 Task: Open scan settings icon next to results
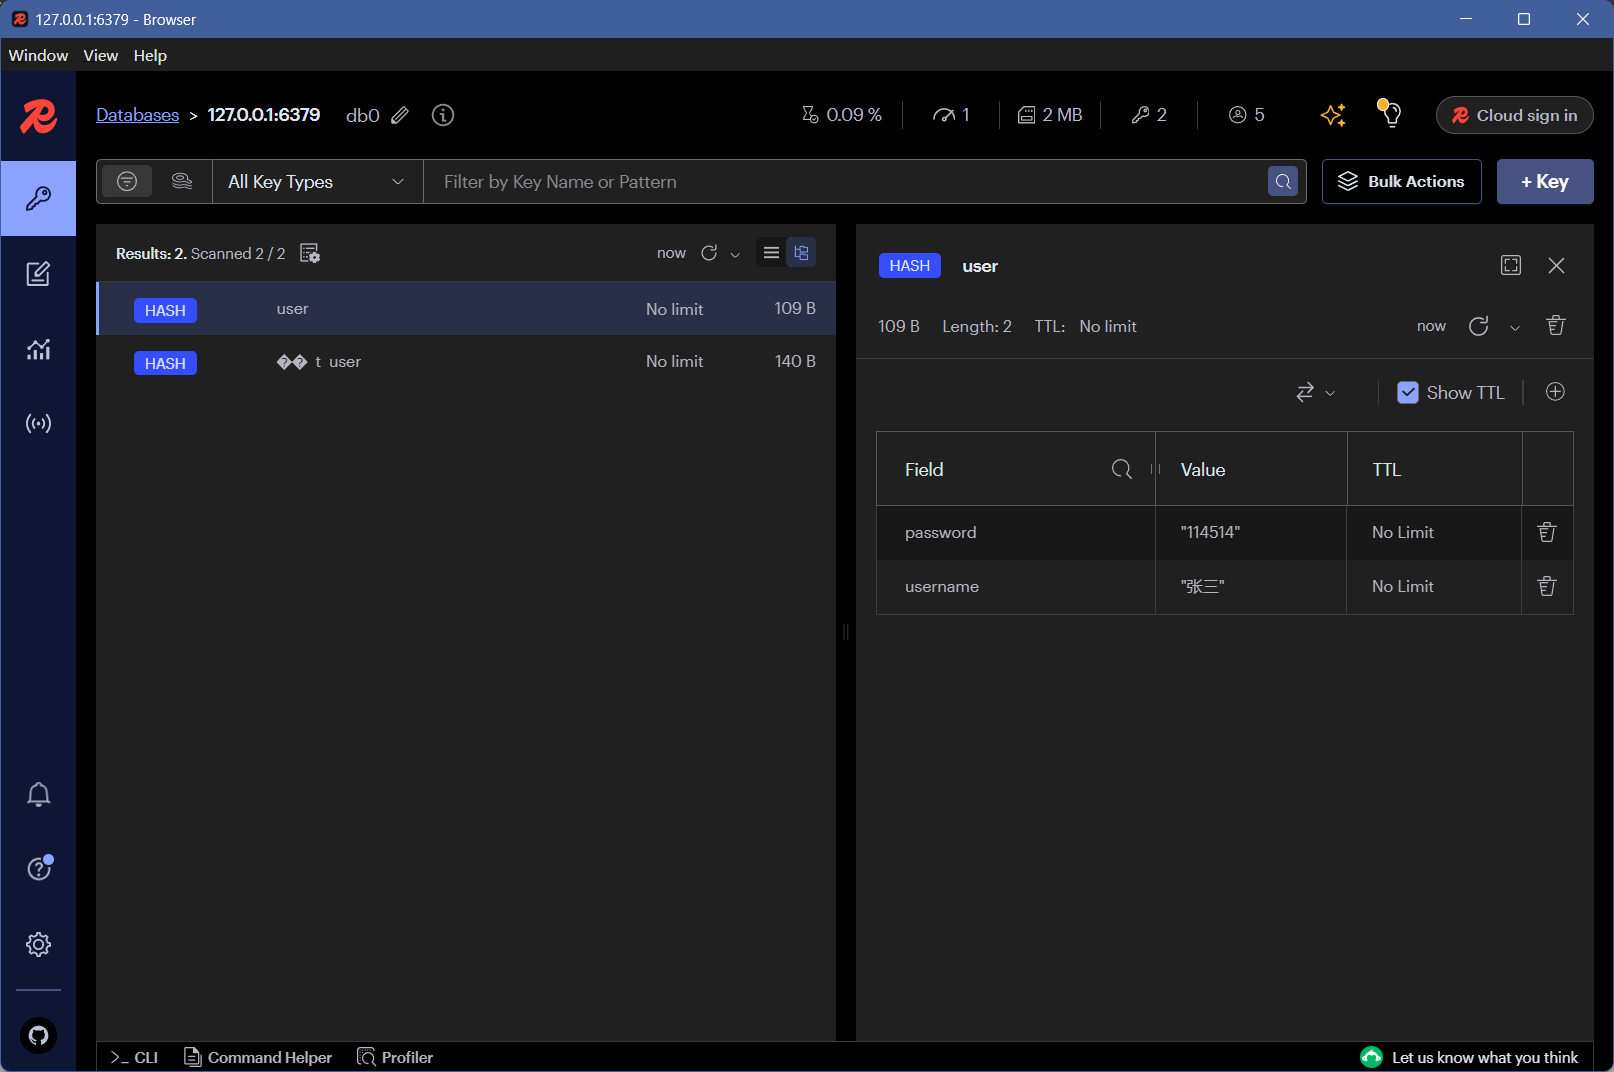coord(310,253)
